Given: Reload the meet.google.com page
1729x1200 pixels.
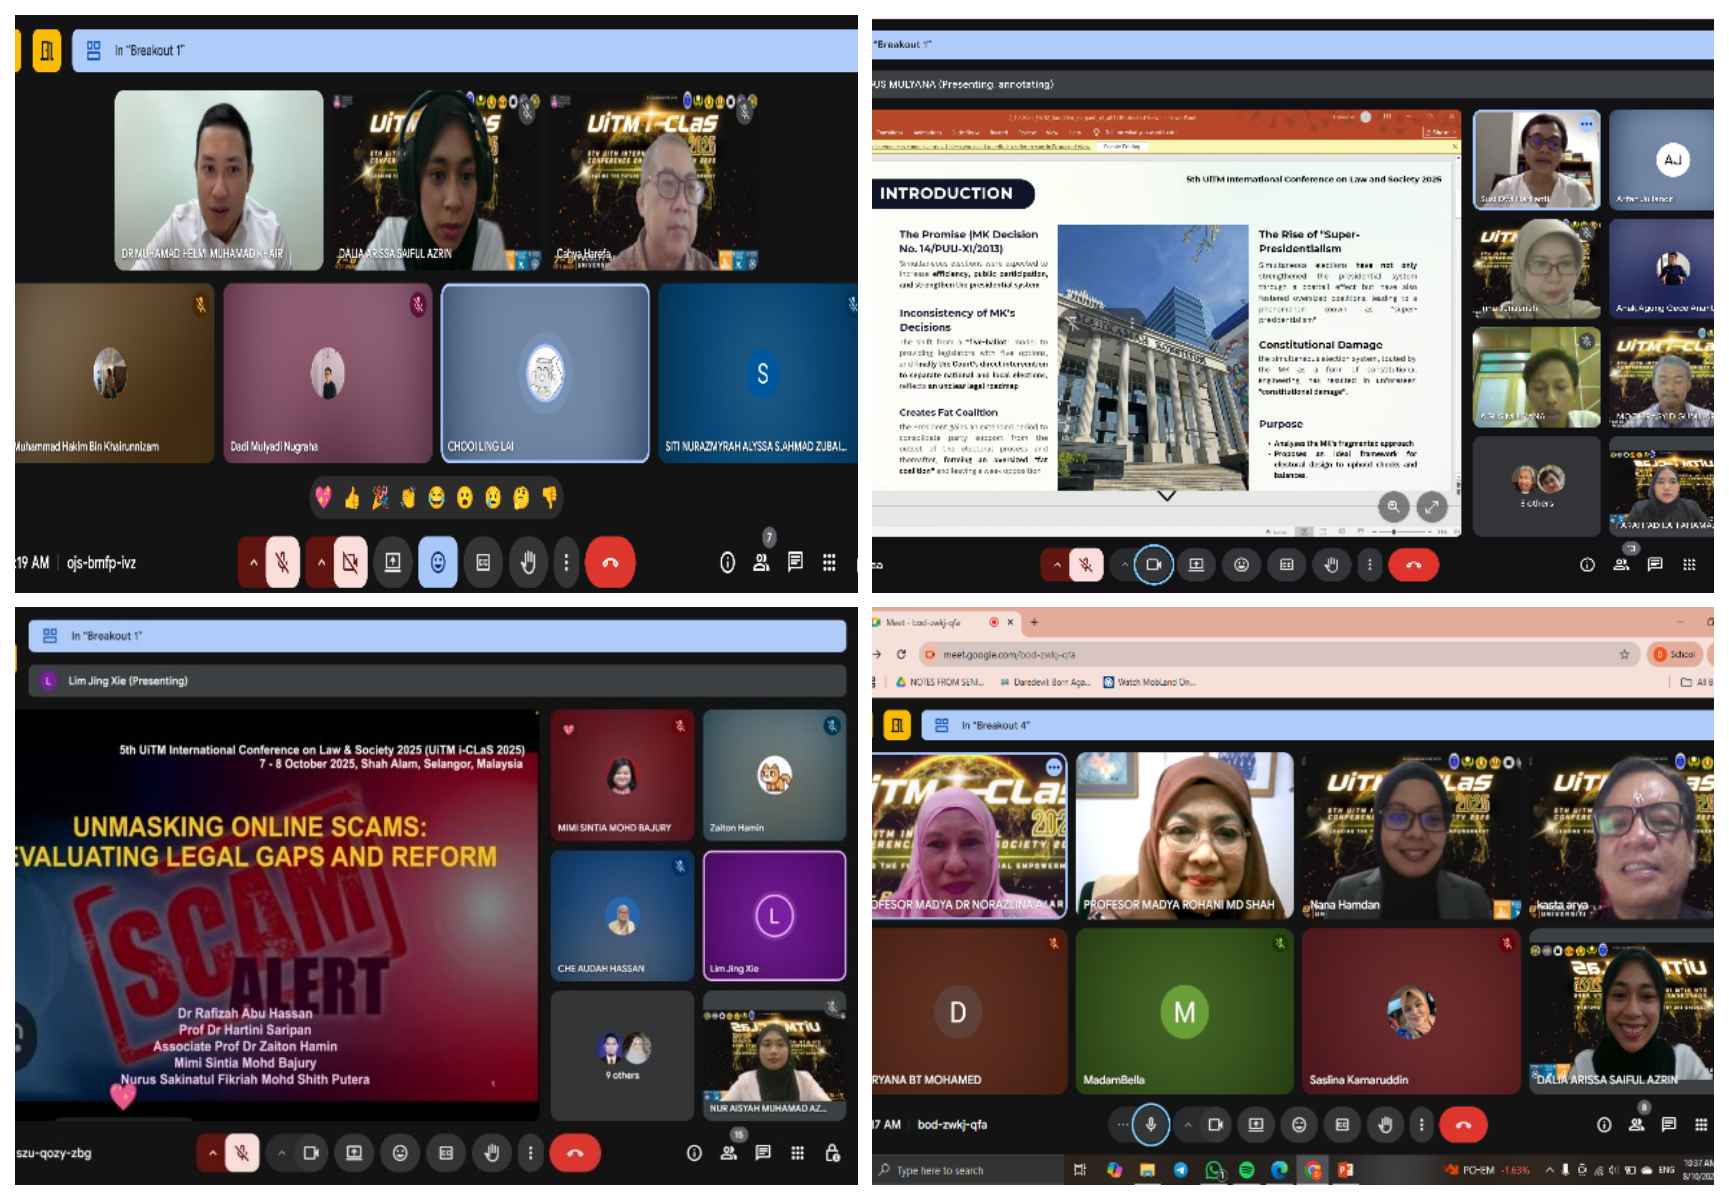Looking at the screenshot, I should (901, 654).
